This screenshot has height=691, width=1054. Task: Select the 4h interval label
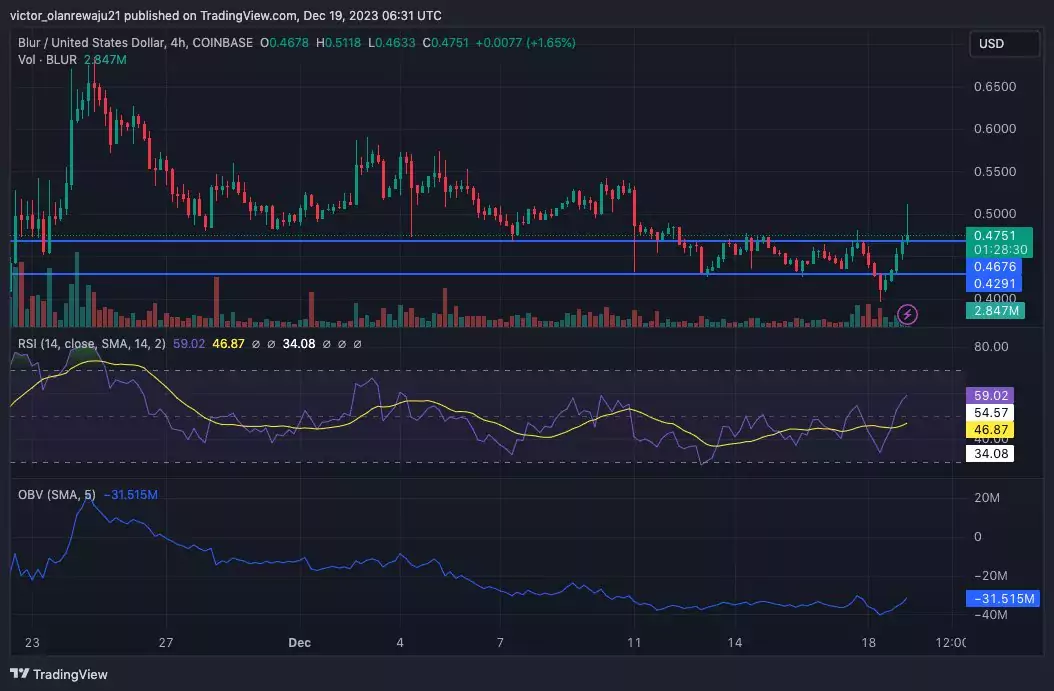178,42
